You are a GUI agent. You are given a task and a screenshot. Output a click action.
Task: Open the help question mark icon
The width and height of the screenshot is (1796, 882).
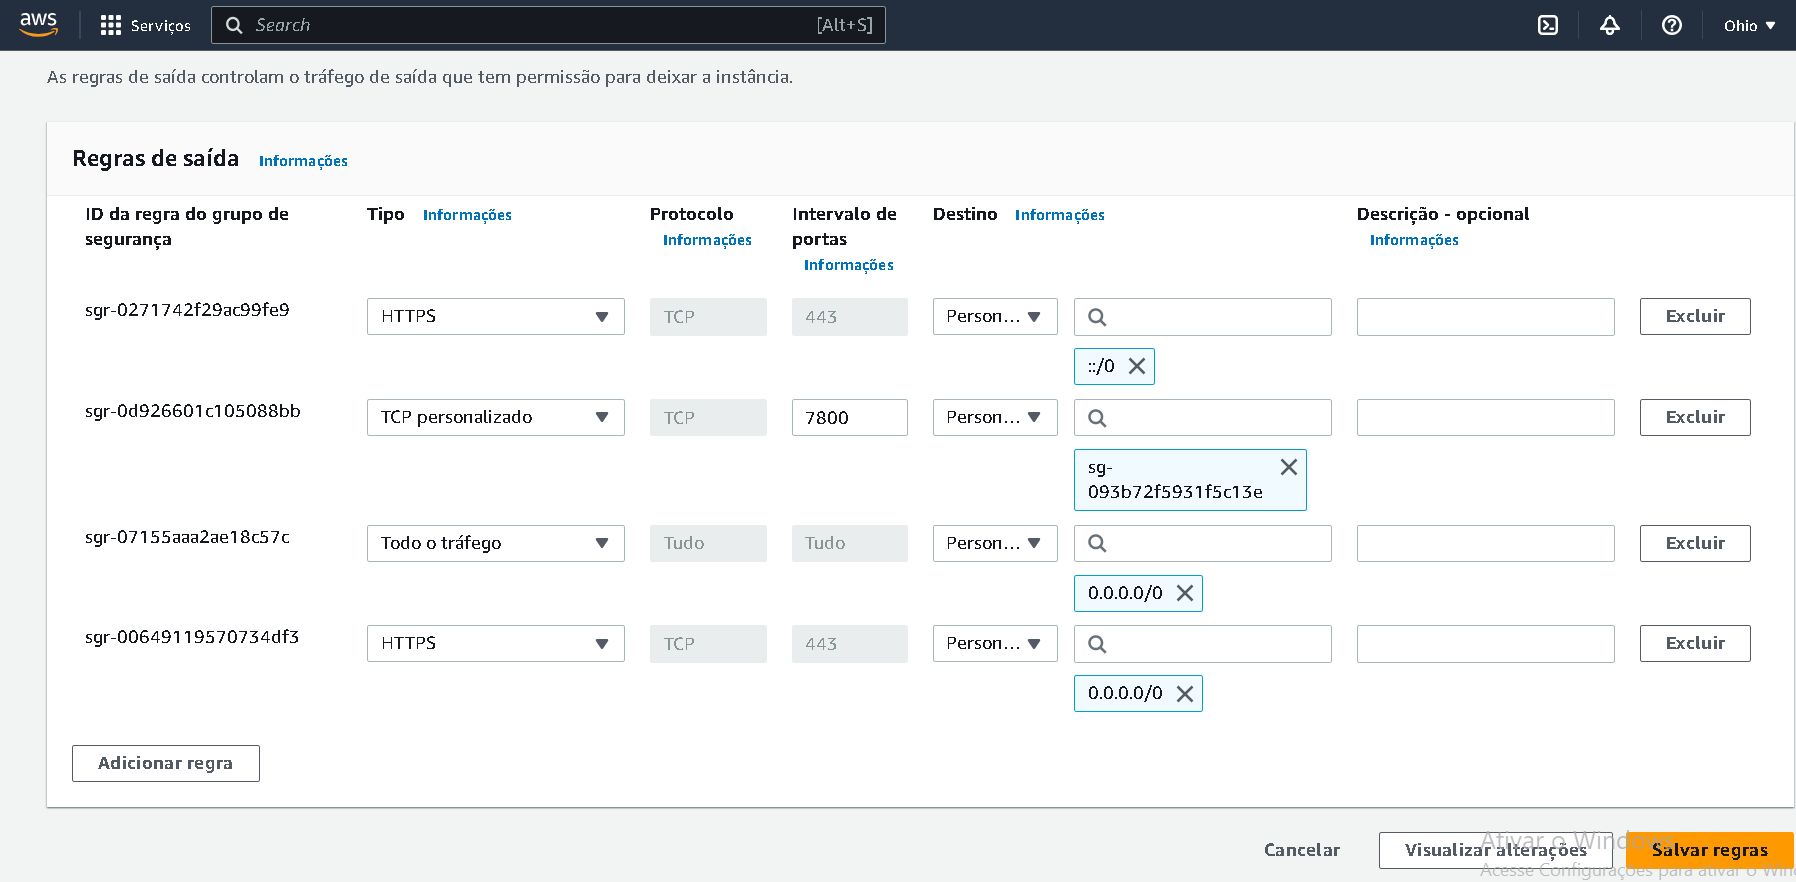click(1672, 25)
